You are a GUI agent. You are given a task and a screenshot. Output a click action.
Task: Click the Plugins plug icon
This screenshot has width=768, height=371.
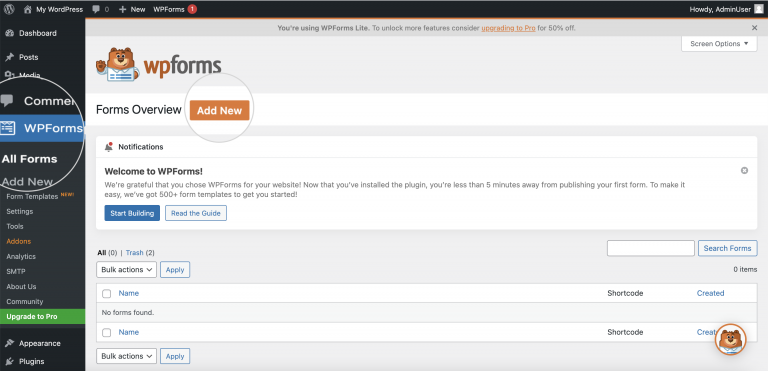click(9, 361)
